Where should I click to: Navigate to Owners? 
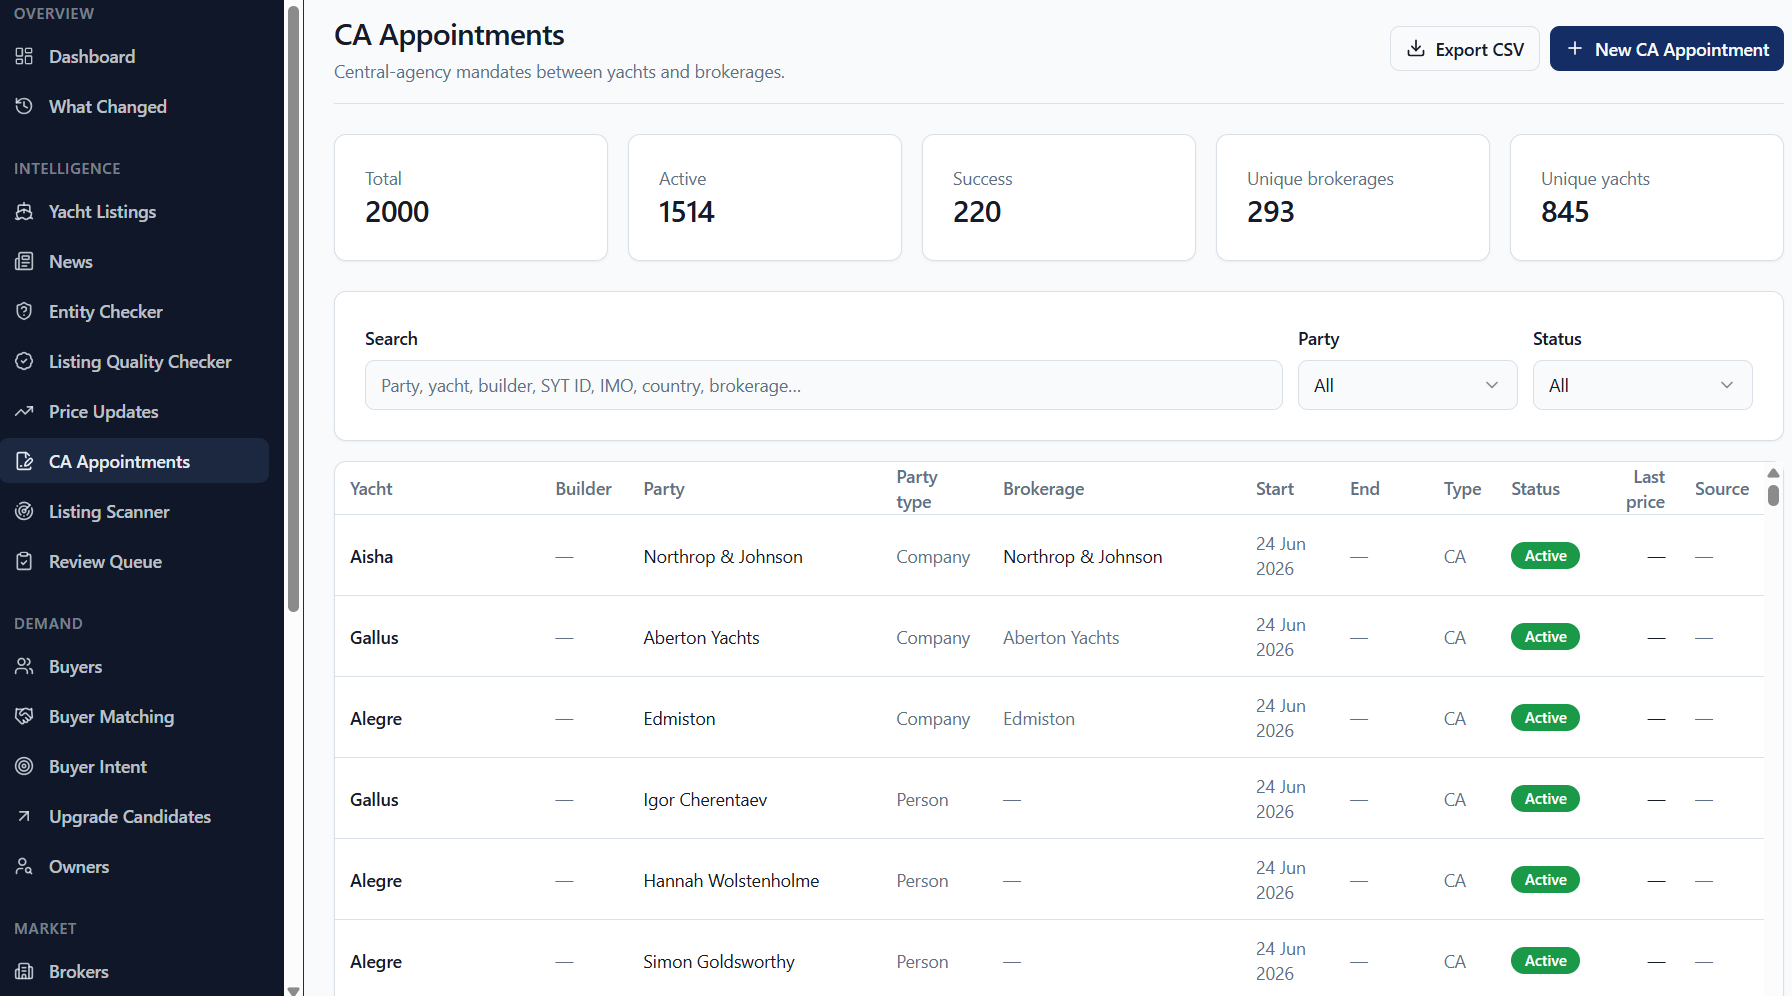(x=134, y=866)
